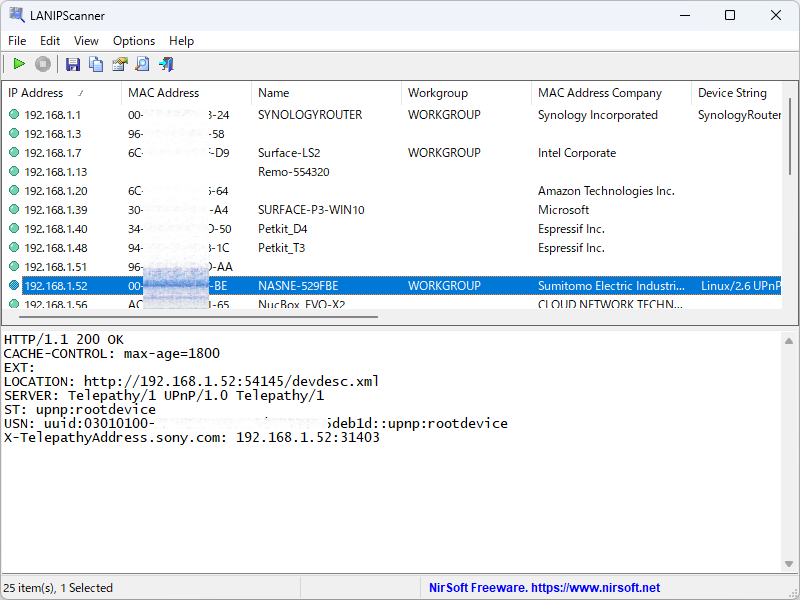Sort the list by the Name column header
Viewport: 800px width, 600px height.
[x=274, y=92]
